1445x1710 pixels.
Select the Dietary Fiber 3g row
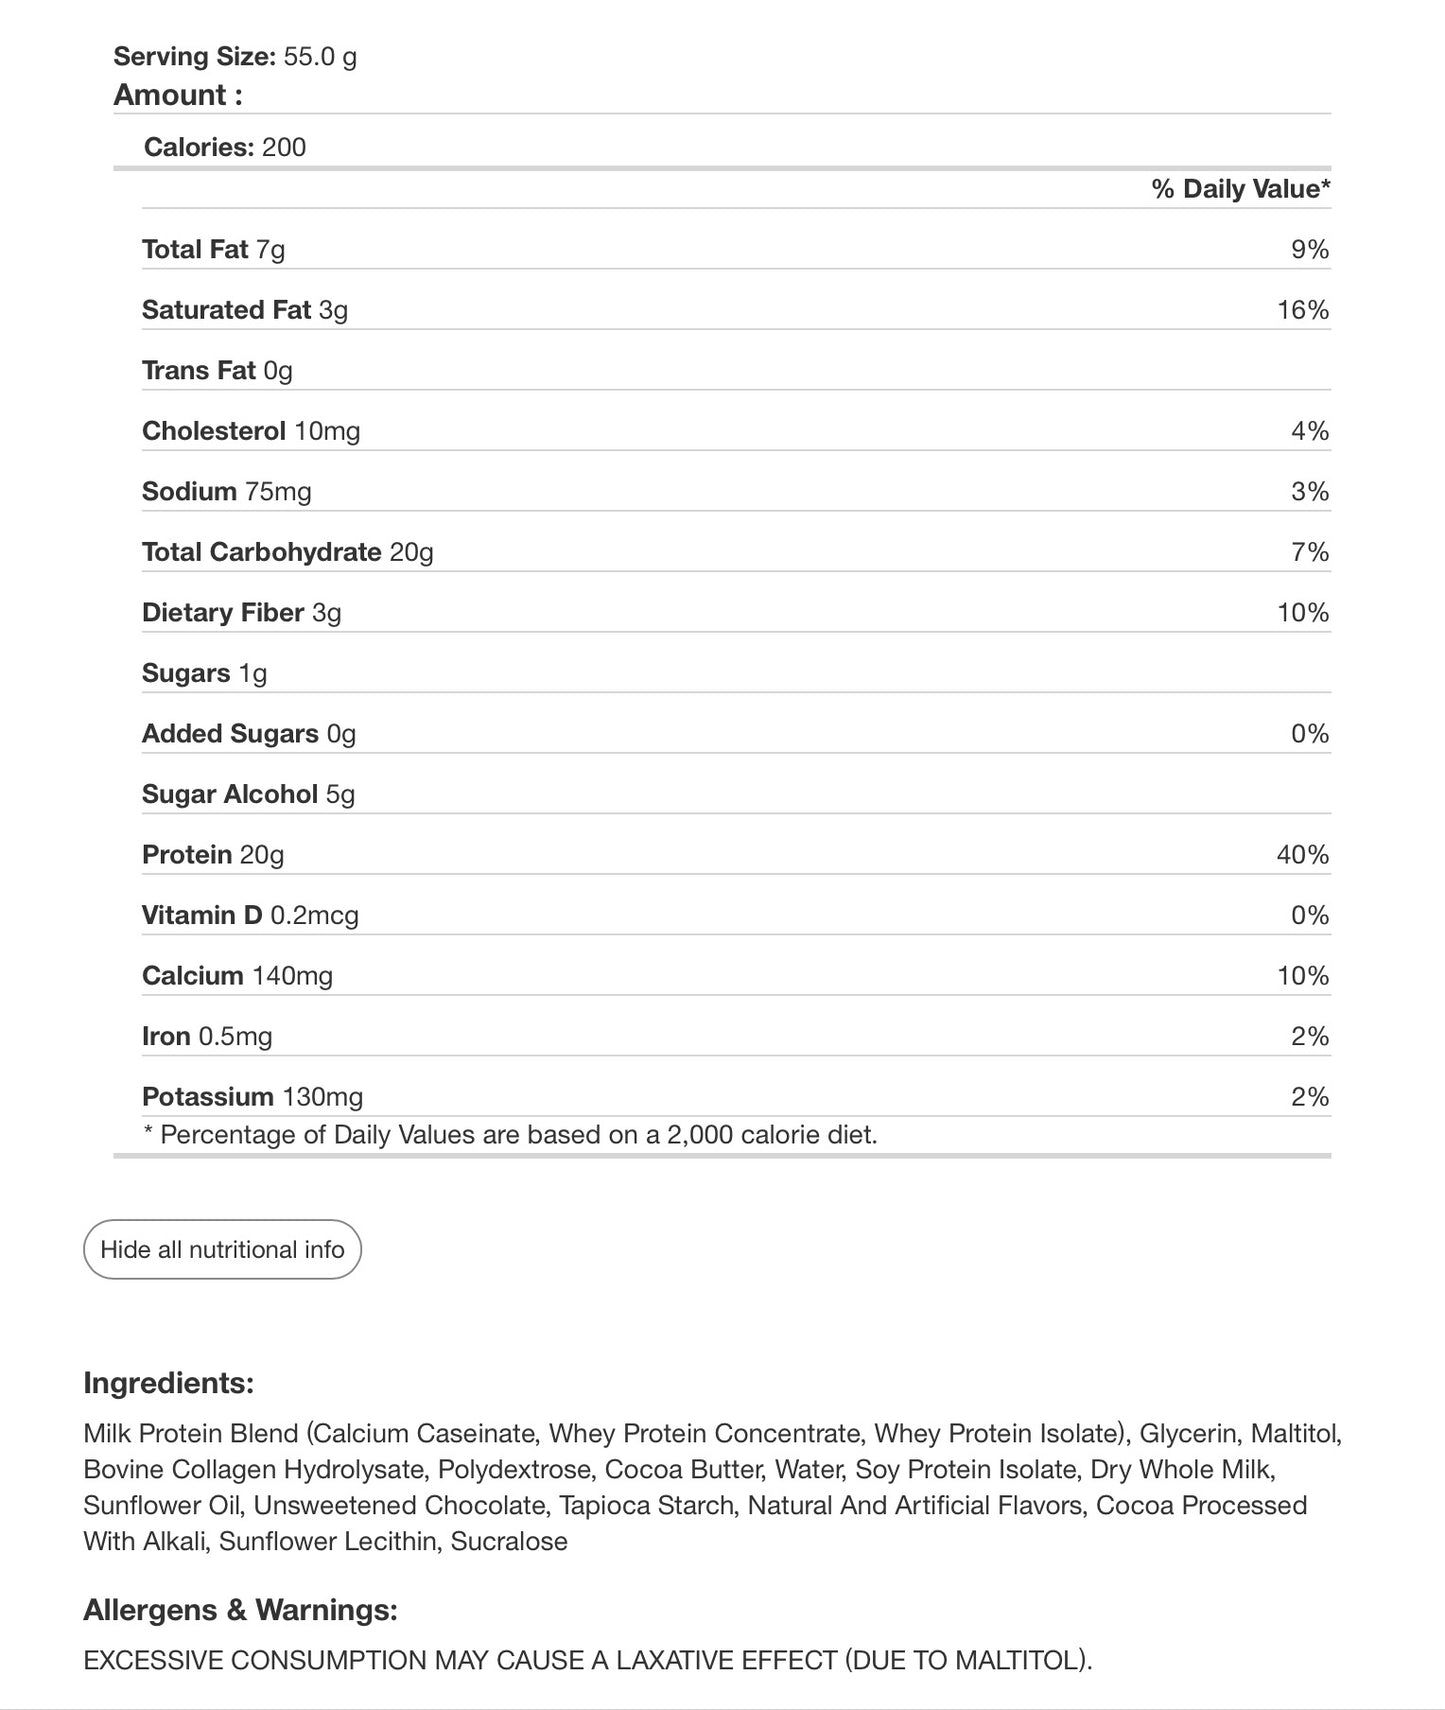736,612
